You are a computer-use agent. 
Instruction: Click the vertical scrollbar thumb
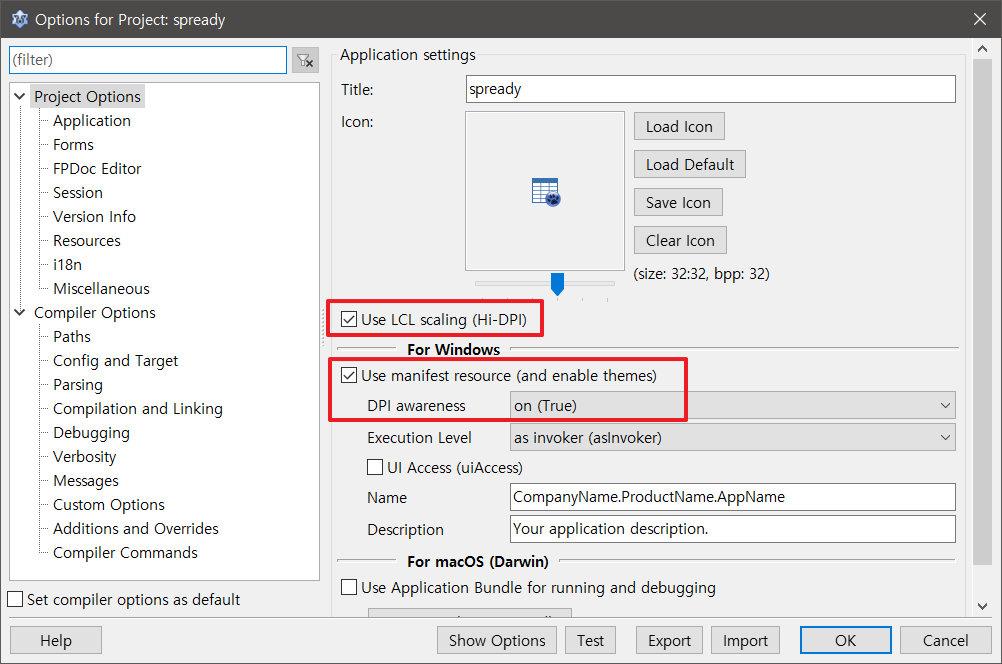click(983, 313)
